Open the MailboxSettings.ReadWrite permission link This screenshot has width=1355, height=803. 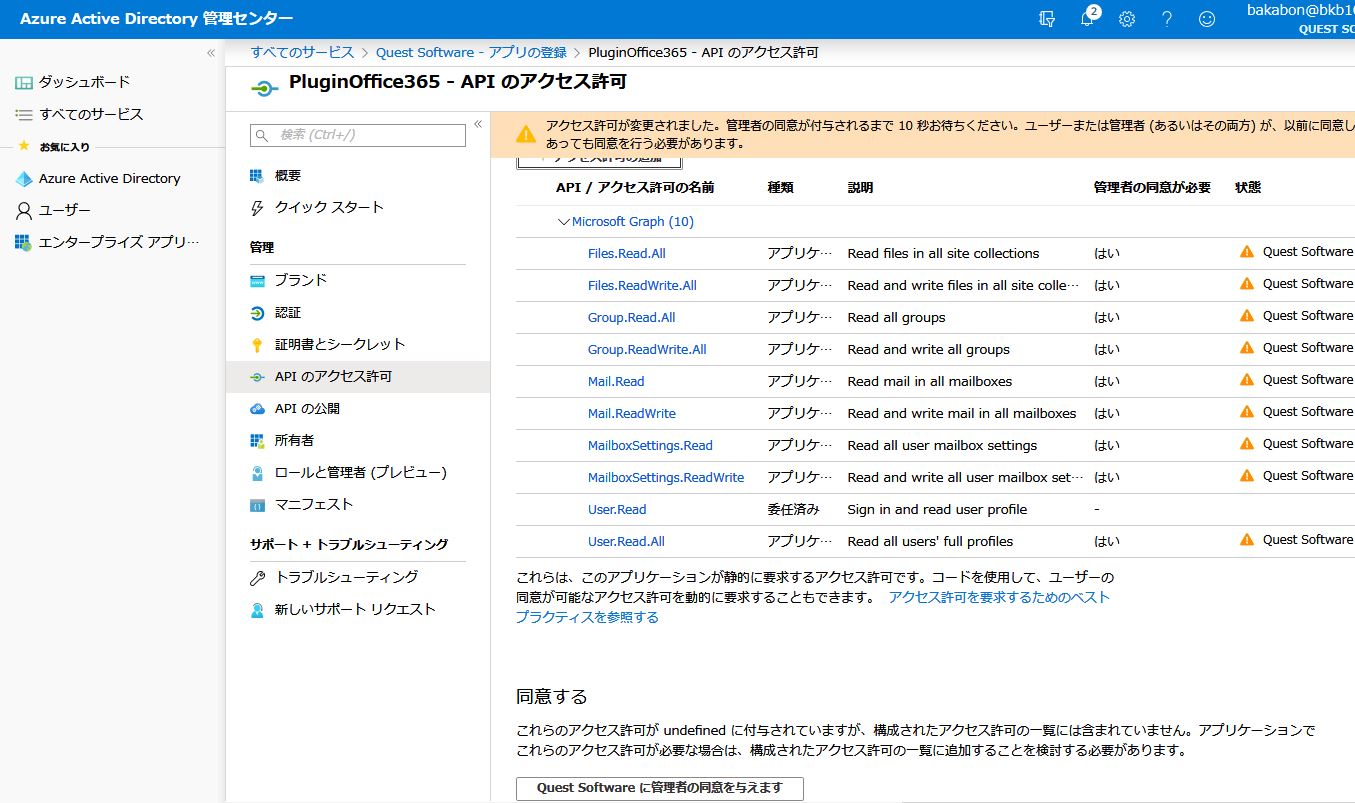(x=666, y=478)
